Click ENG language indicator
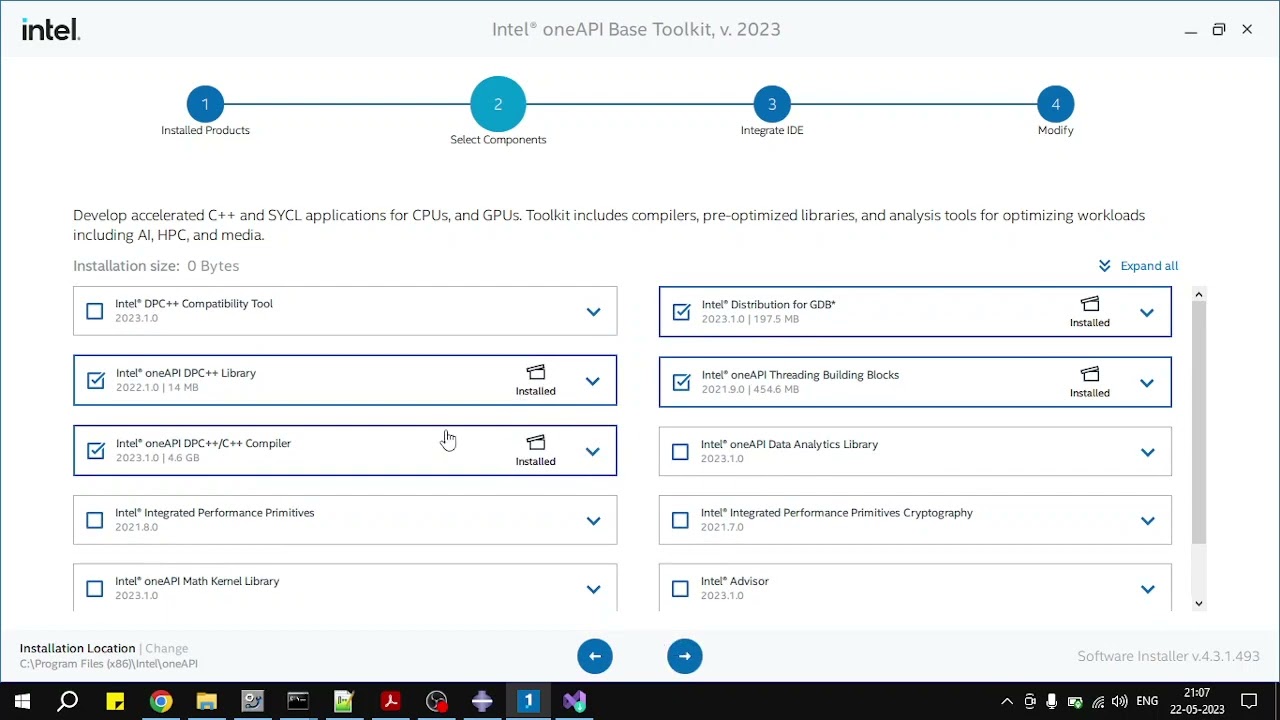 point(1147,701)
